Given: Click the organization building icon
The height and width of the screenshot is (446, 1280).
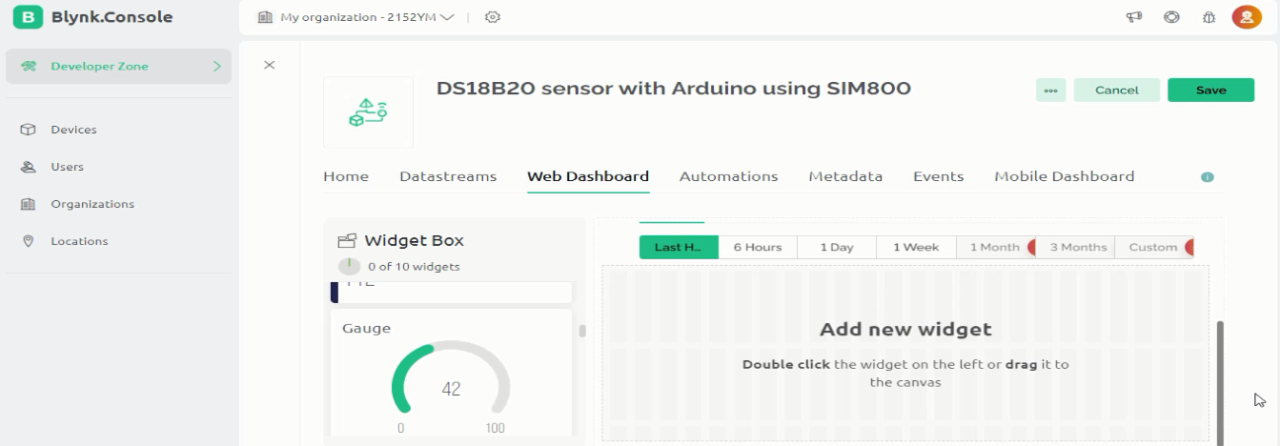Looking at the screenshot, I should pyautogui.click(x=265, y=17).
